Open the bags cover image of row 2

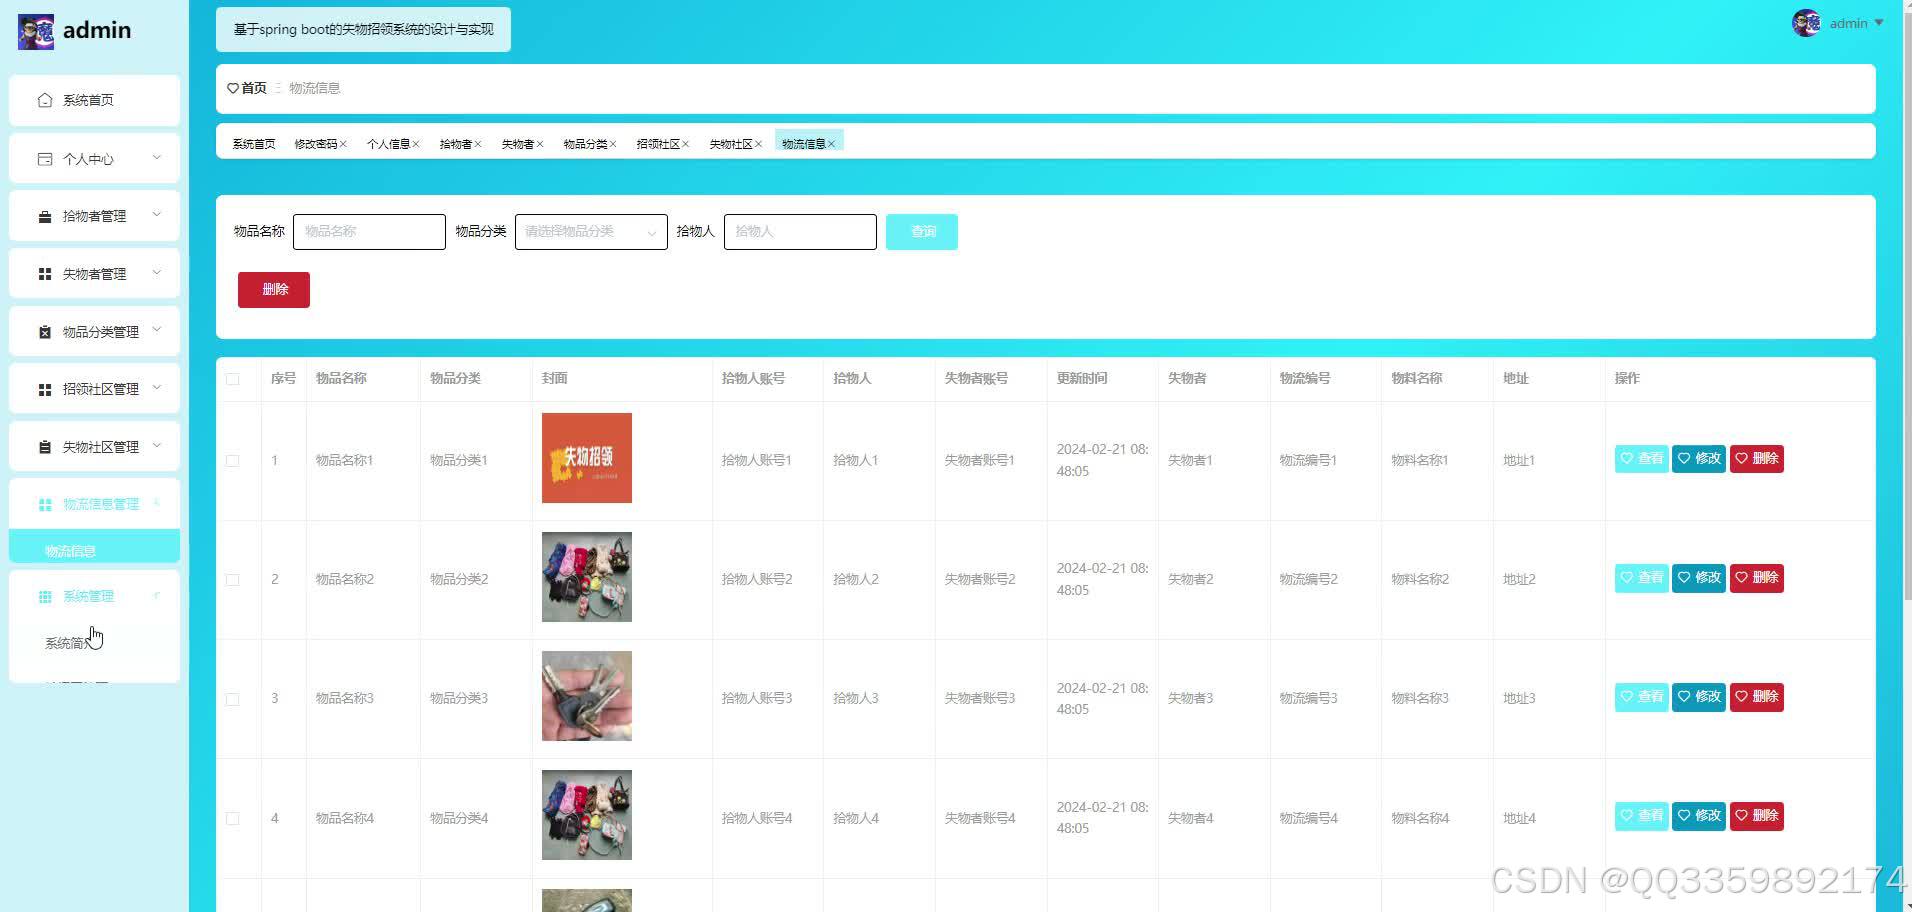click(587, 577)
